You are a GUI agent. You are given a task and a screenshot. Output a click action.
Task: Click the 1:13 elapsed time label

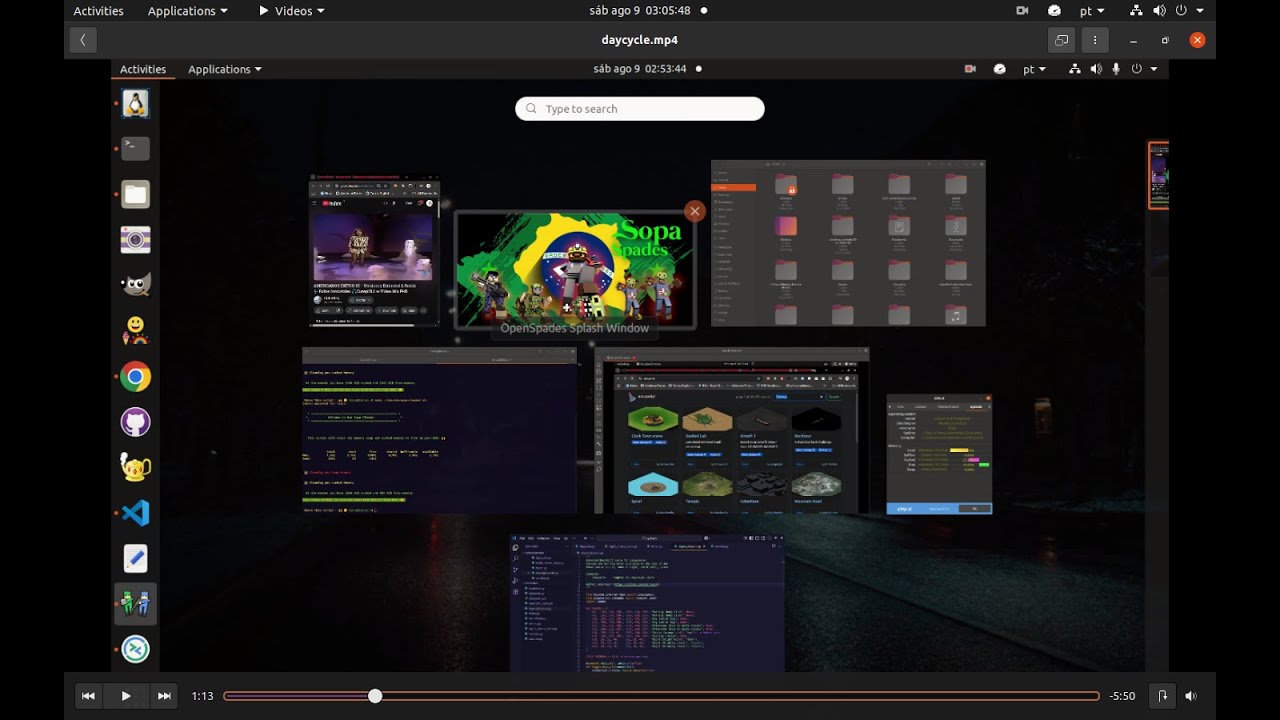pos(203,696)
